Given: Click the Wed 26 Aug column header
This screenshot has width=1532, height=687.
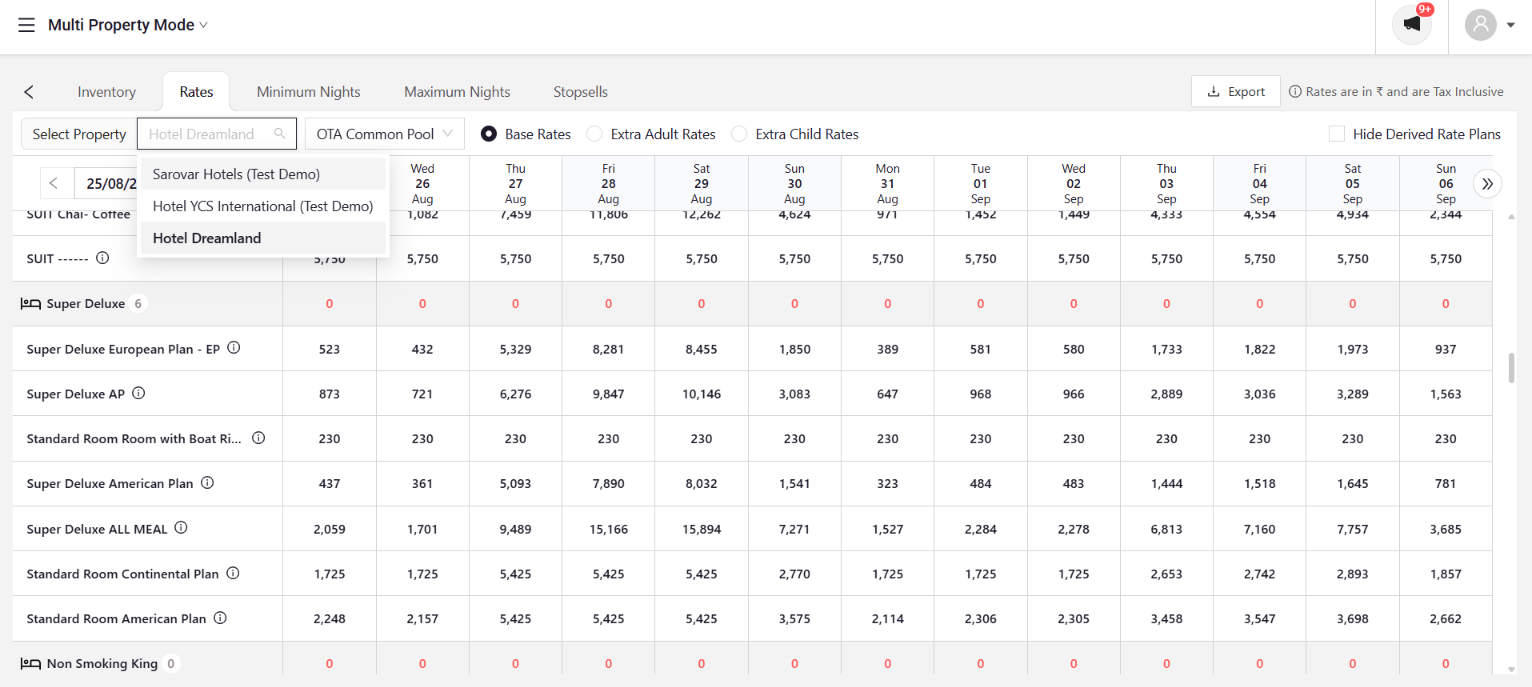Looking at the screenshot, I should point(422,183).
